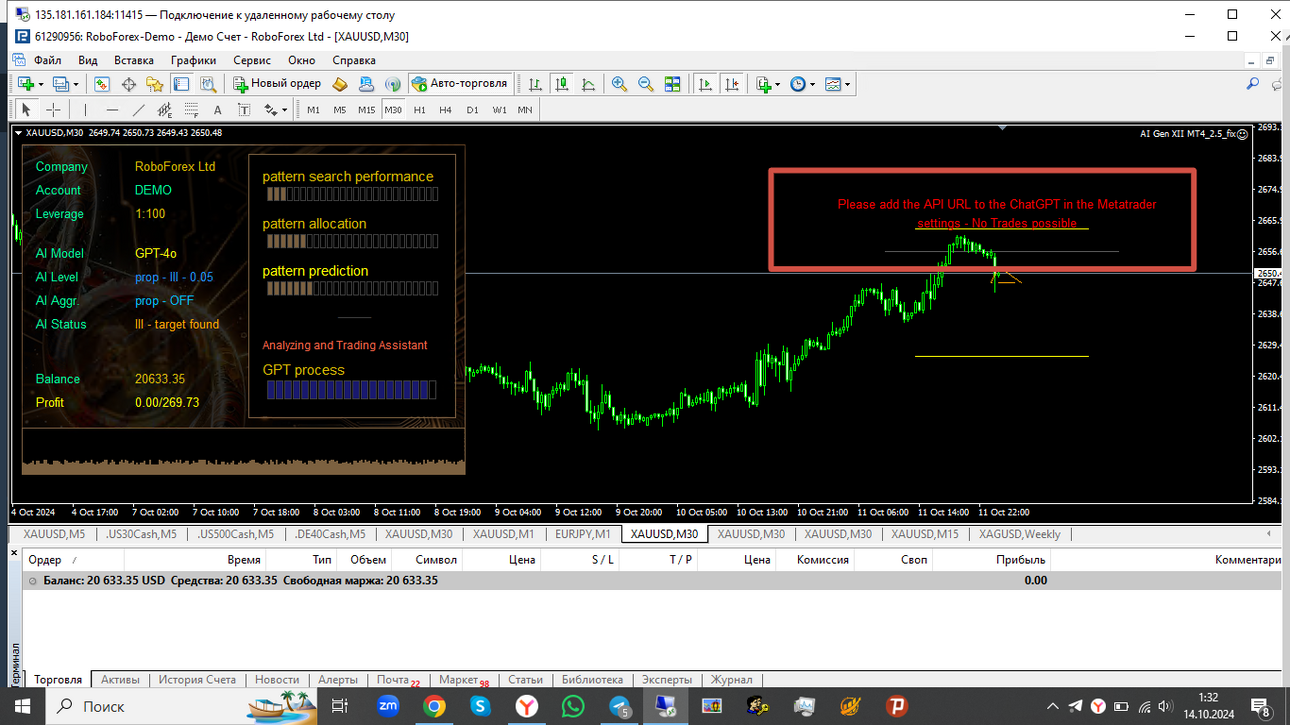The width and height of the screenshot is (1290, 725).
Task: Switch to the XAGUSD,Weekly chart tab
Action: pos(1020,534)
